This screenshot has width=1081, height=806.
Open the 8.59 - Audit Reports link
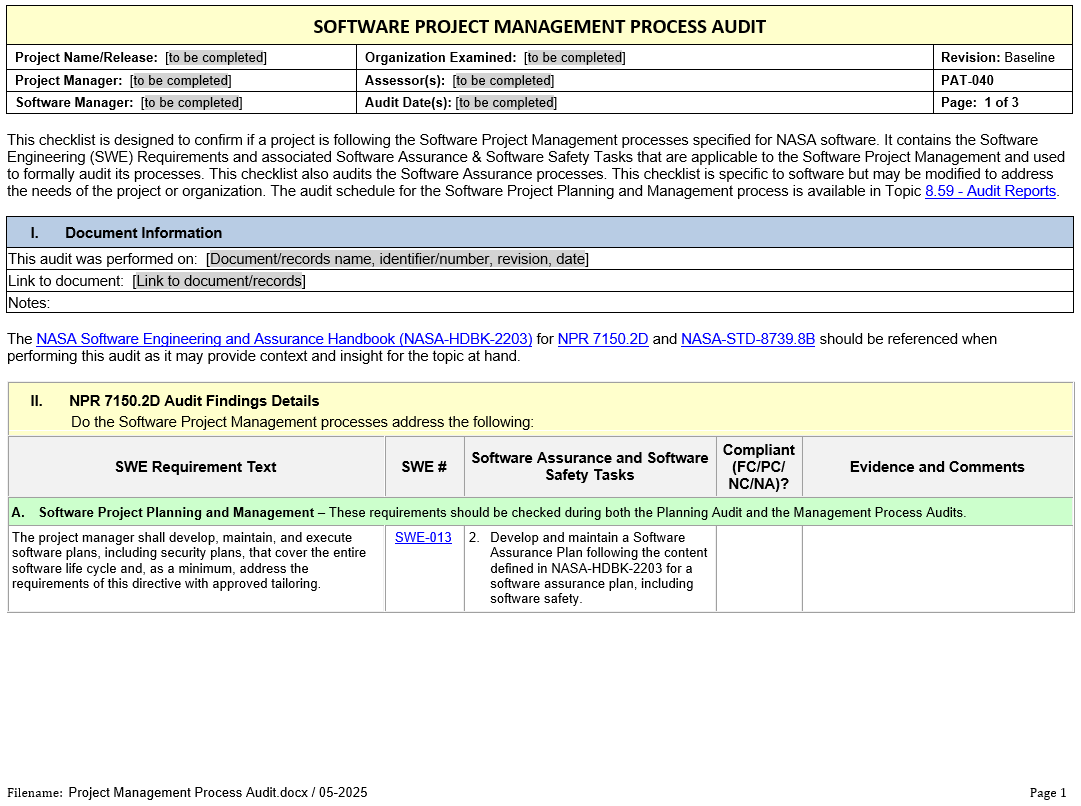click(990, 191)
